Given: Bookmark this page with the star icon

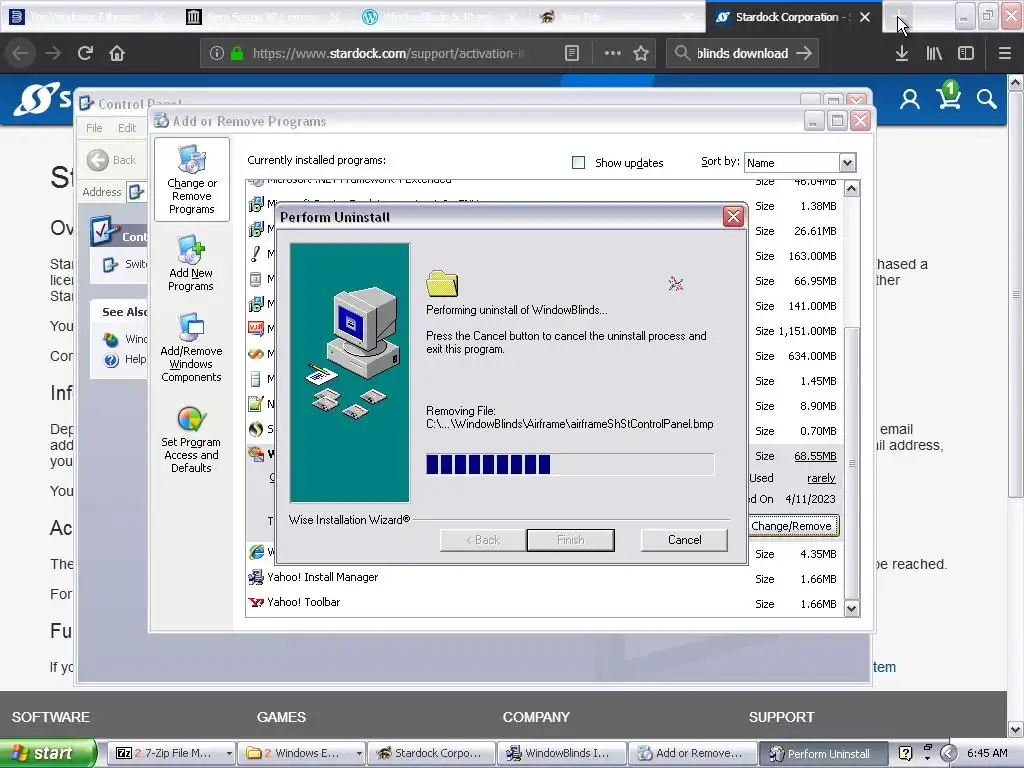Looking at the screenshot, I should click(x=641, y=53).
